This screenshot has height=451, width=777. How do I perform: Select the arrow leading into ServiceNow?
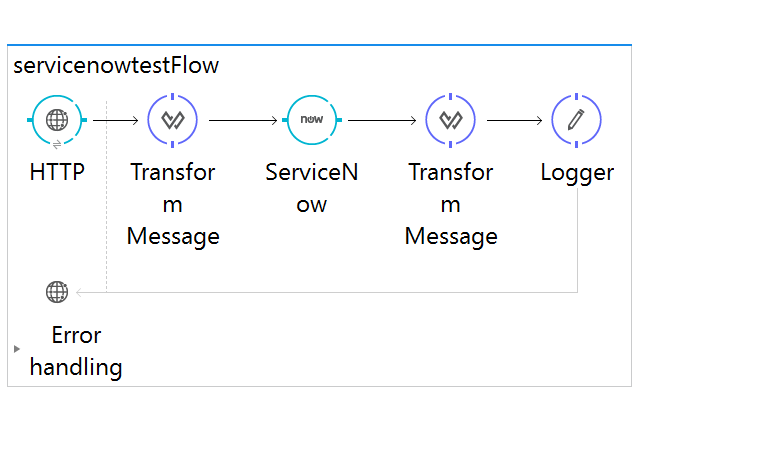(x=243, y=120)
